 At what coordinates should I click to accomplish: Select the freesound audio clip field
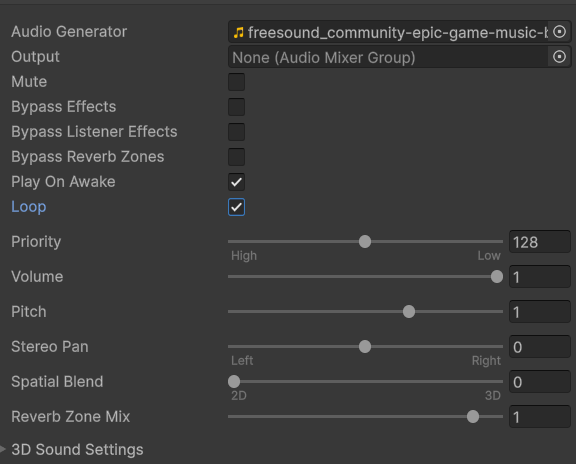point(388,32)
